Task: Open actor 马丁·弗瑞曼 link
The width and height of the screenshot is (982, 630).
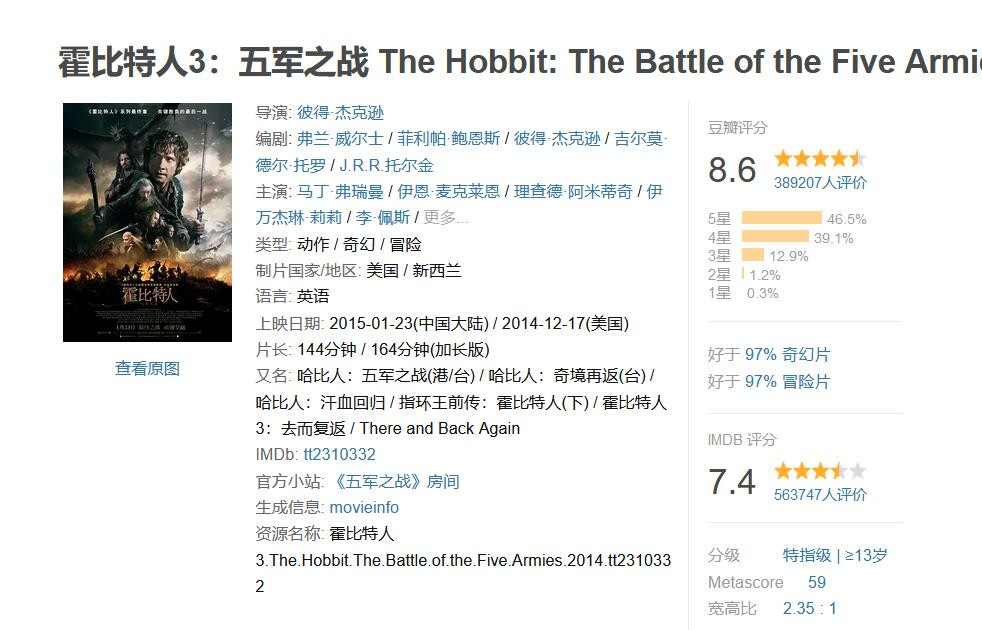Action: point(340,192)
